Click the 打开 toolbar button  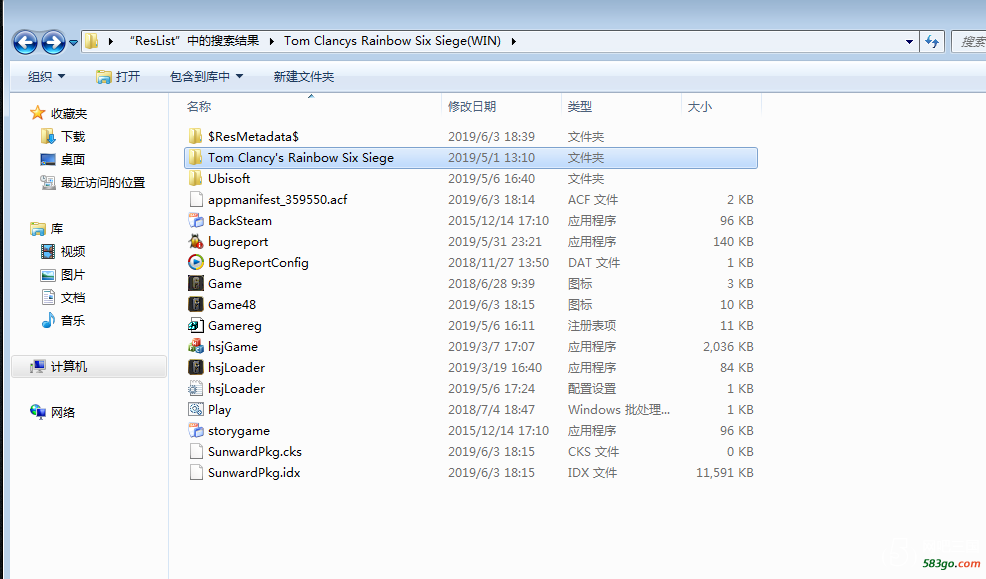(118, 77)
